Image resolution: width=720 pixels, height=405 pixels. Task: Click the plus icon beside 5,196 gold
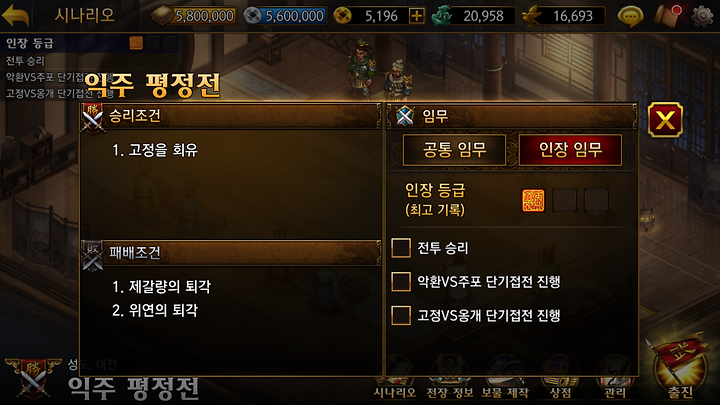(x=416, y=16)
